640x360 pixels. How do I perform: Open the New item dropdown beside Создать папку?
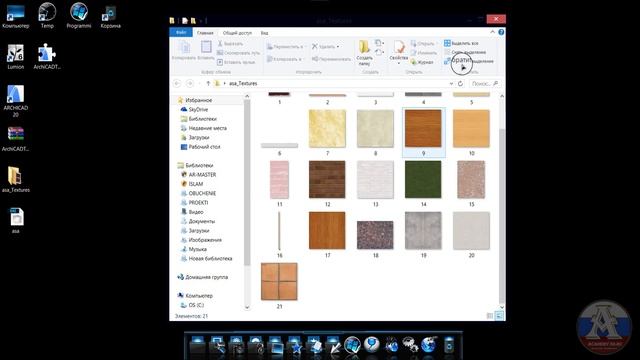tap(379, 43)
